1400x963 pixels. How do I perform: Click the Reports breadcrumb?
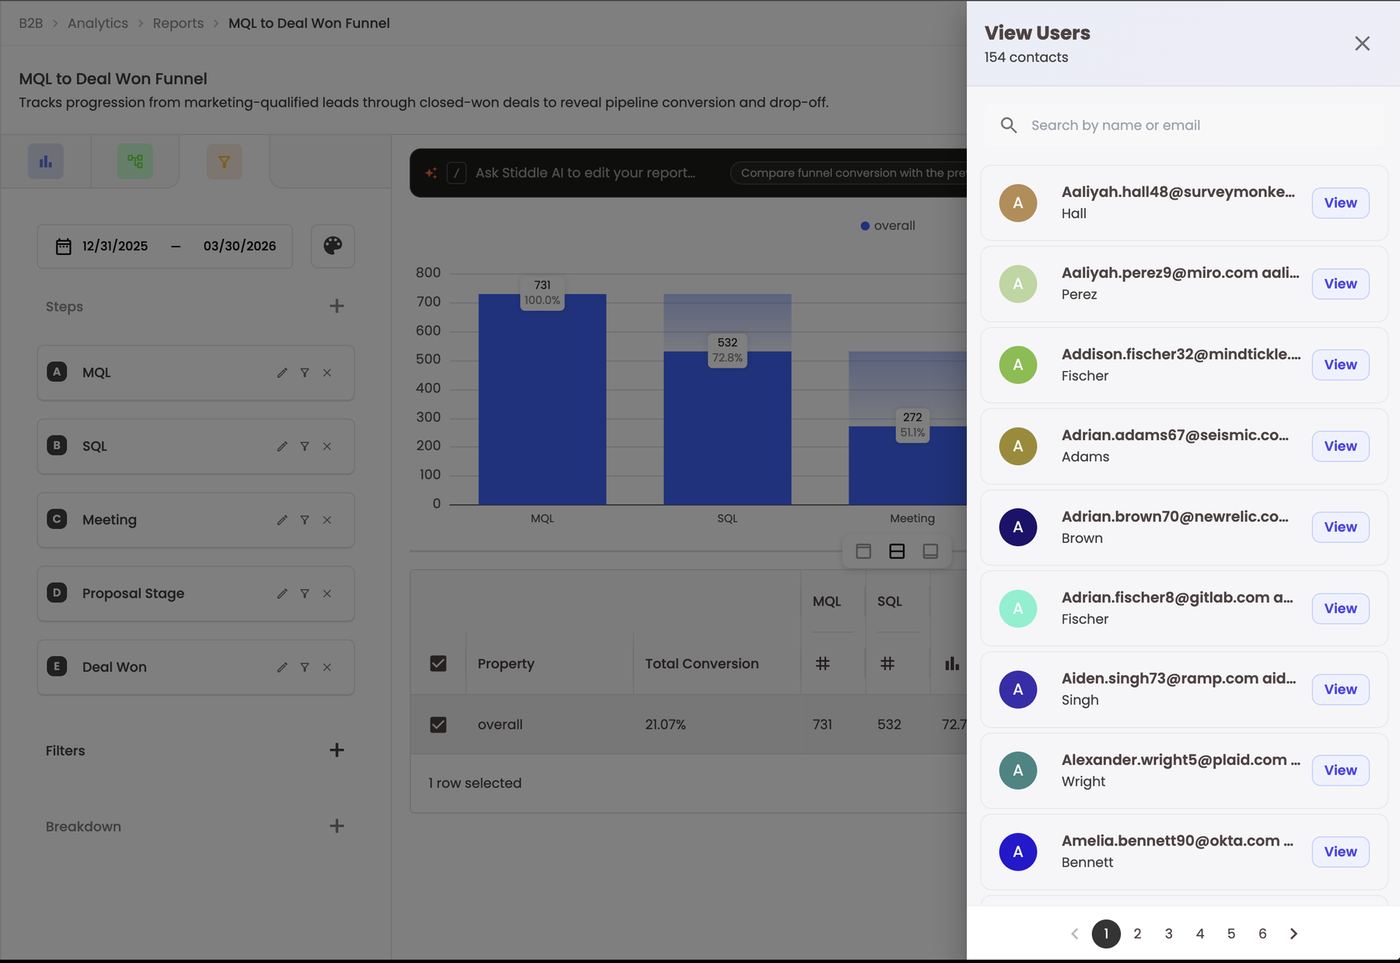point(178,23)
